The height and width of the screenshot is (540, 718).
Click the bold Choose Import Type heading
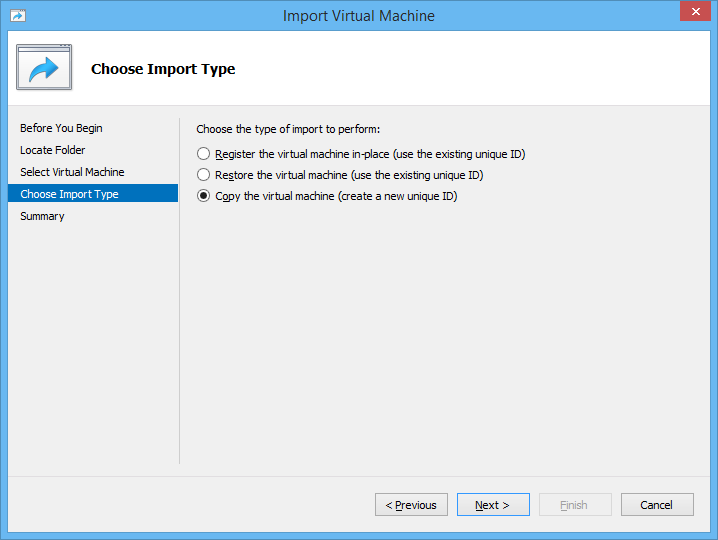163,69
